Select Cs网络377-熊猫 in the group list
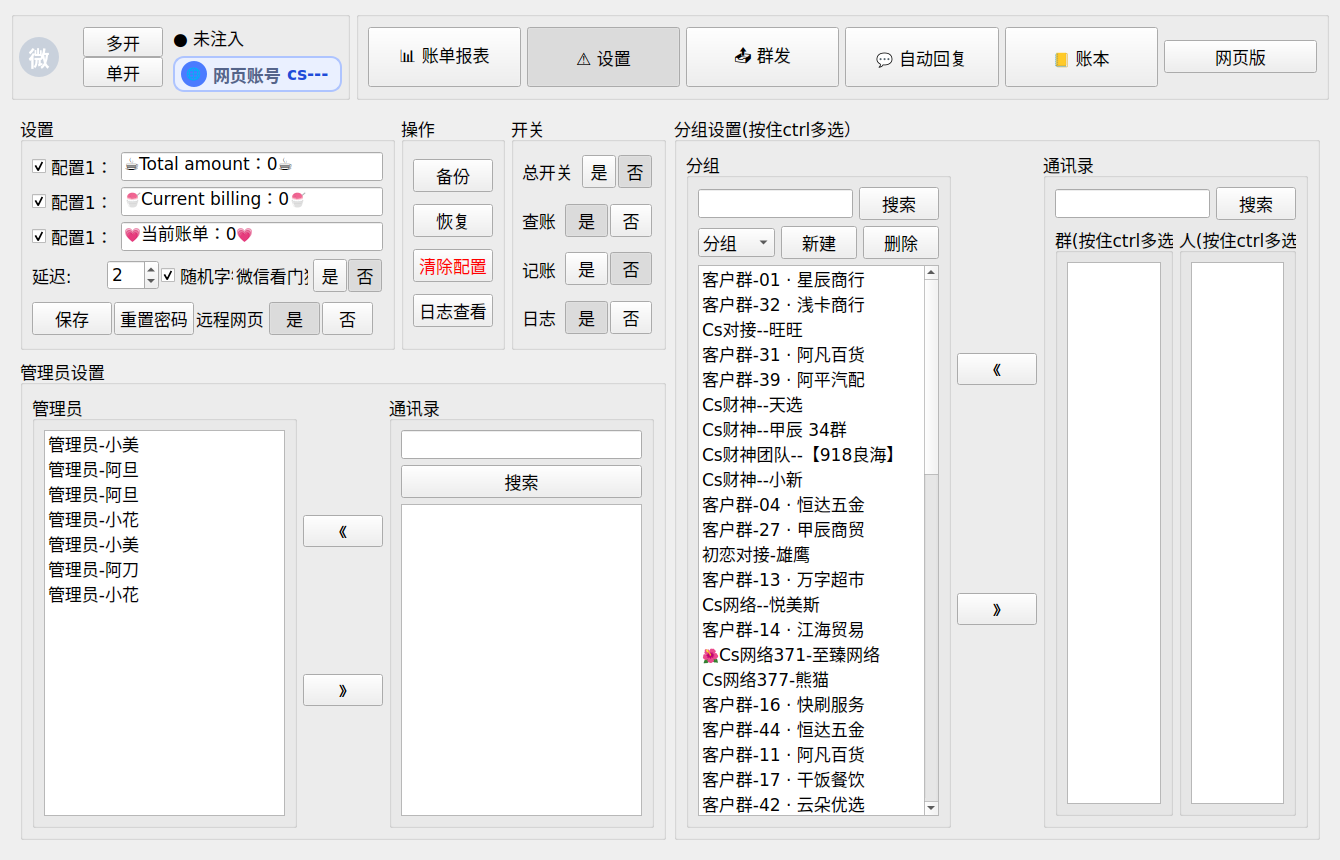This screenshot has width=1340, height=860. tap(812, 680)
